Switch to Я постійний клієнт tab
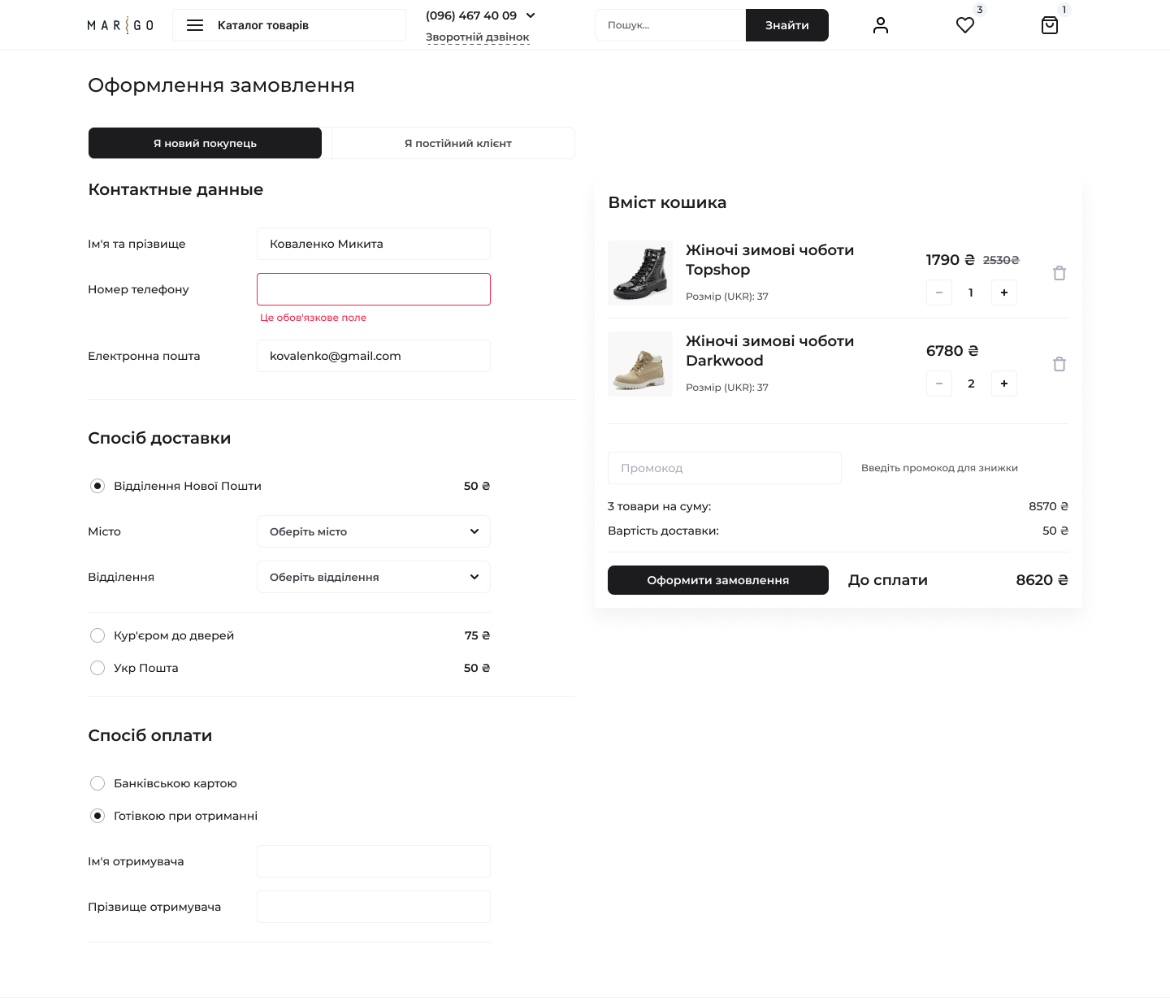The width and height of the screenshot is (1170, 1000). tap(457, 143)
